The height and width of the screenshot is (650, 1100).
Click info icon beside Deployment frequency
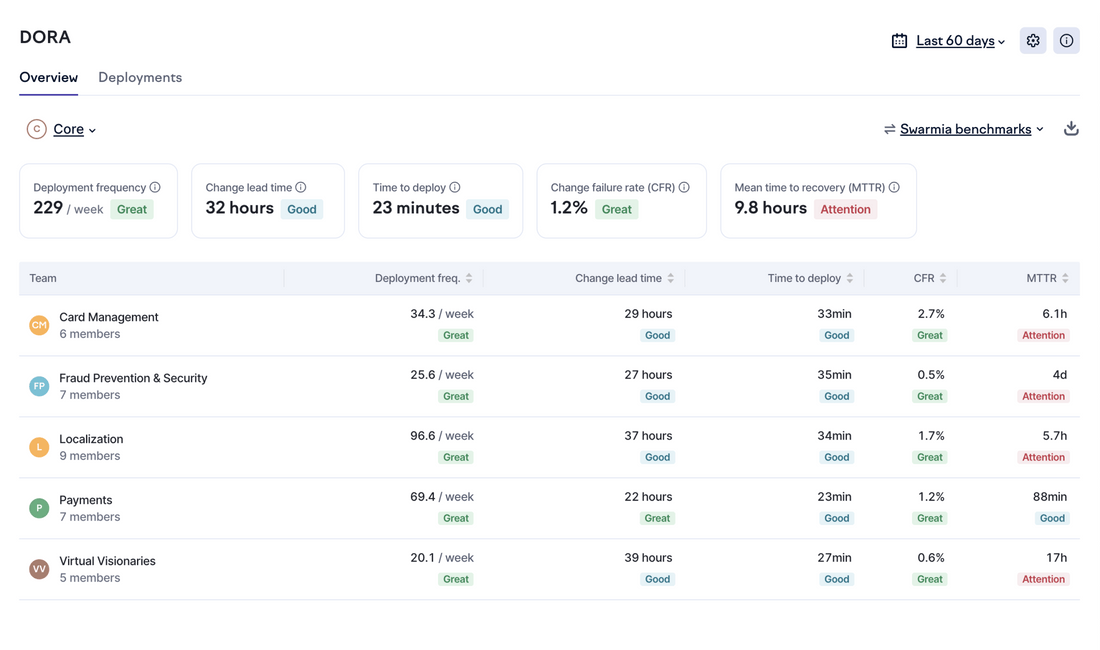155,187
